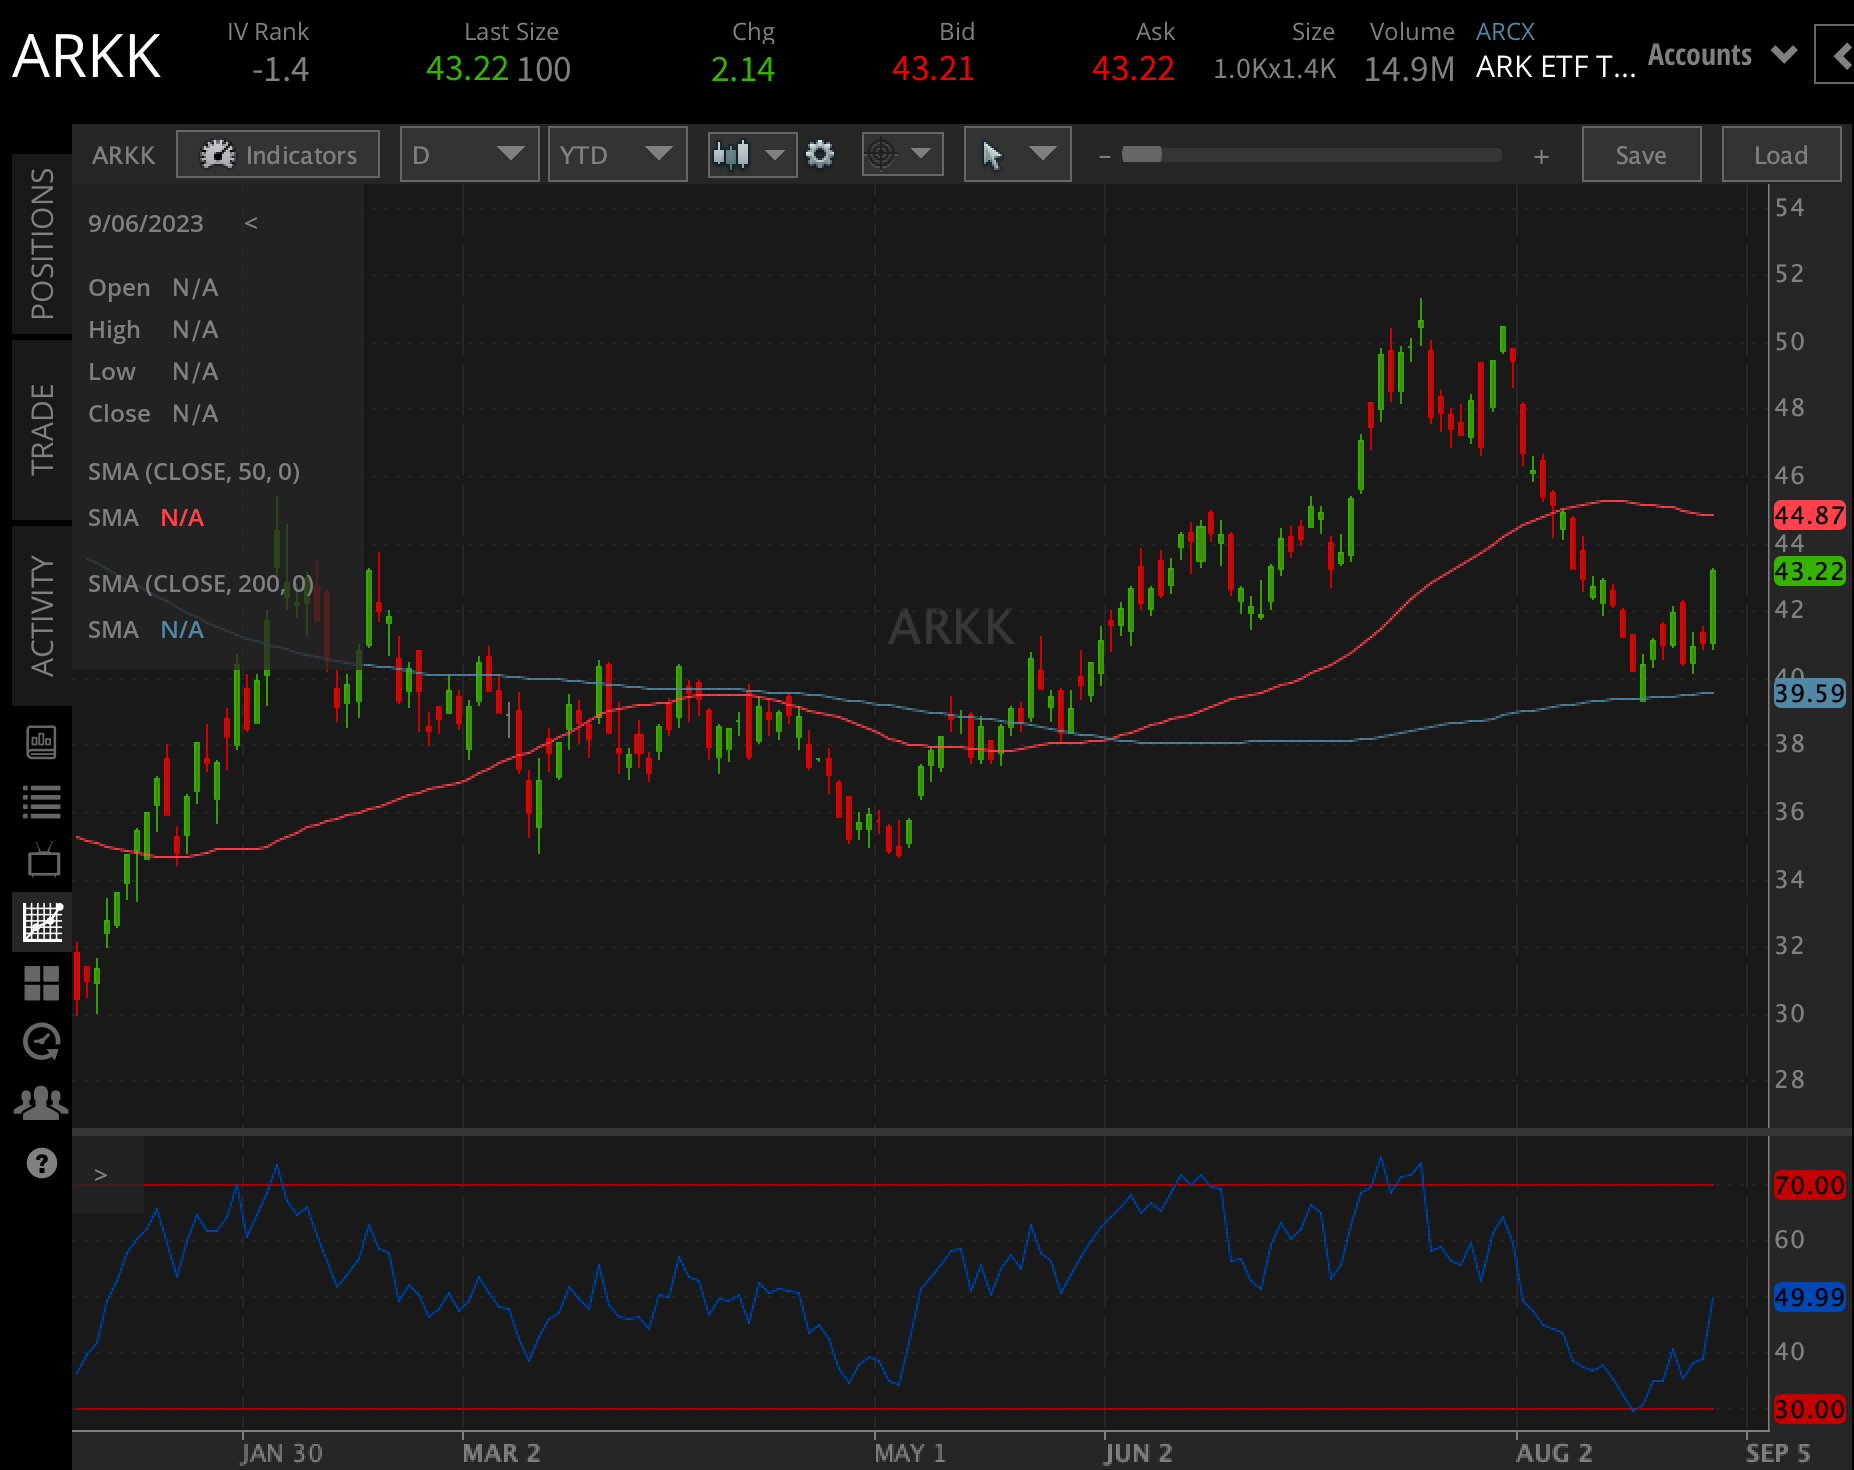This screenshot has height=1470, width=1854.
Task: Collapse the chart data legend panel
Action: click(251, 223)
